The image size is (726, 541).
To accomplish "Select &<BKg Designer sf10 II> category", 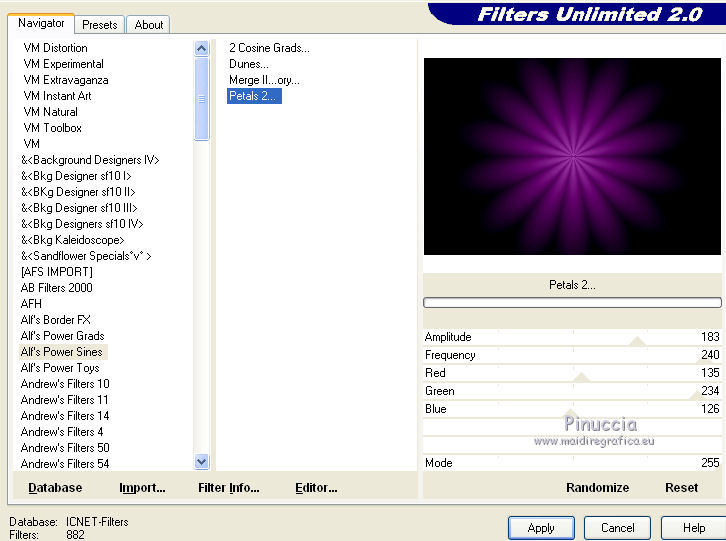I will 78,192.
